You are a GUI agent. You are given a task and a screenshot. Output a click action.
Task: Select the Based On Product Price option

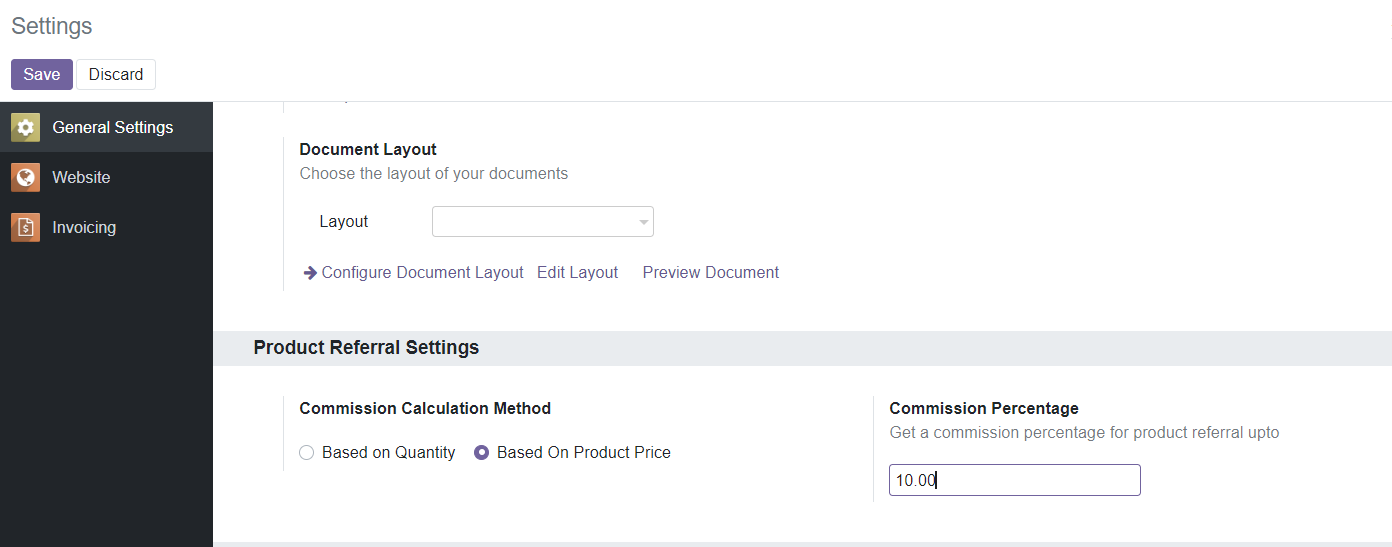572,453
